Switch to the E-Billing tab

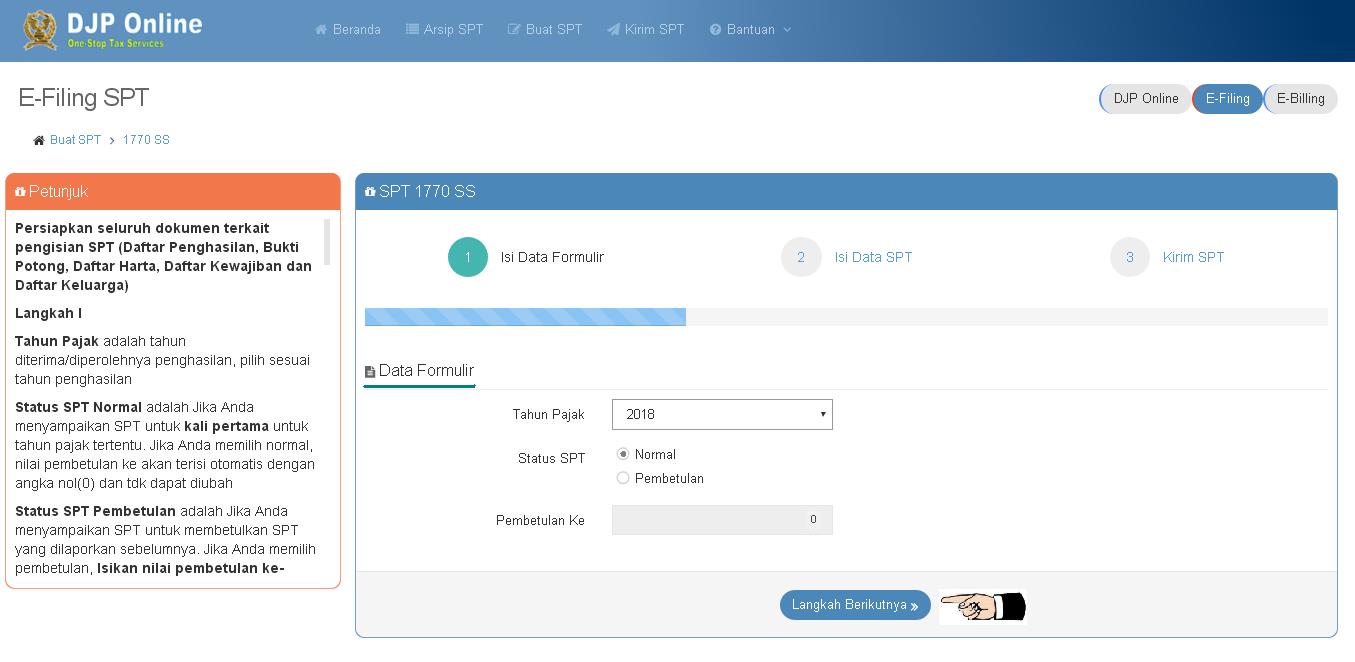[x=1300, y=98]
